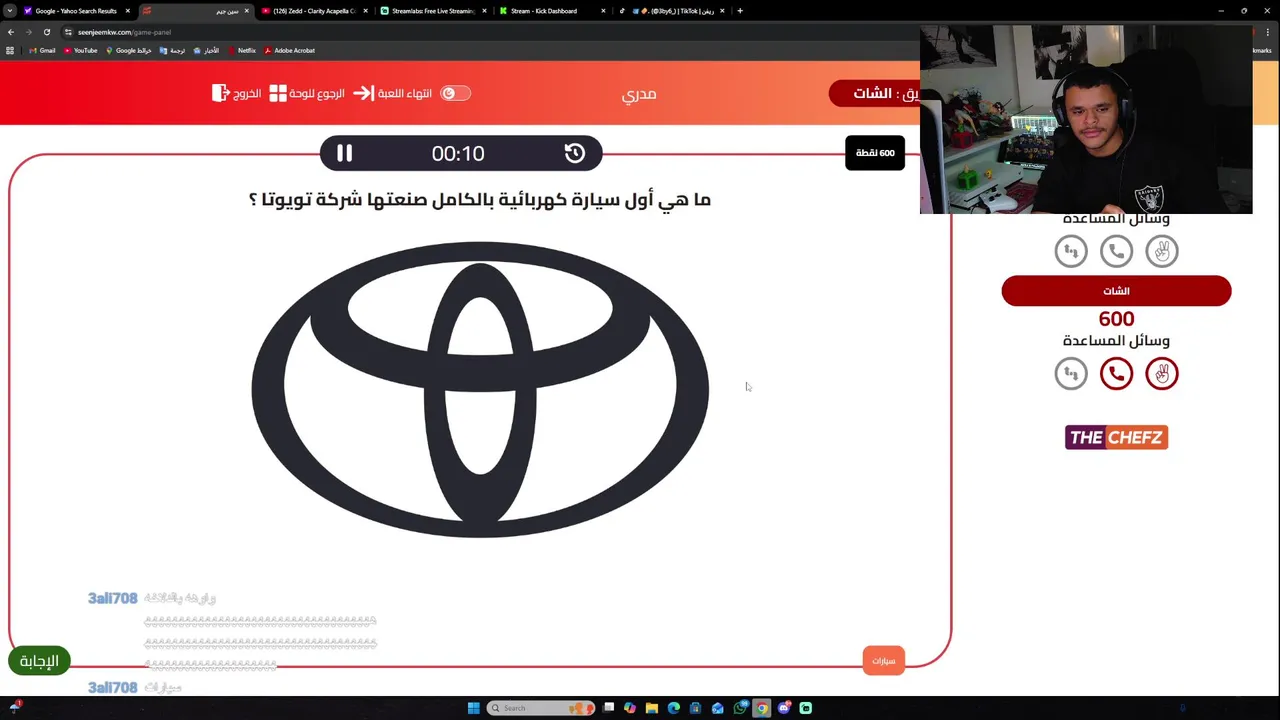Pause the question countdown timer
The height and width of the screenshot is (720, 1280).
[344, 153]
